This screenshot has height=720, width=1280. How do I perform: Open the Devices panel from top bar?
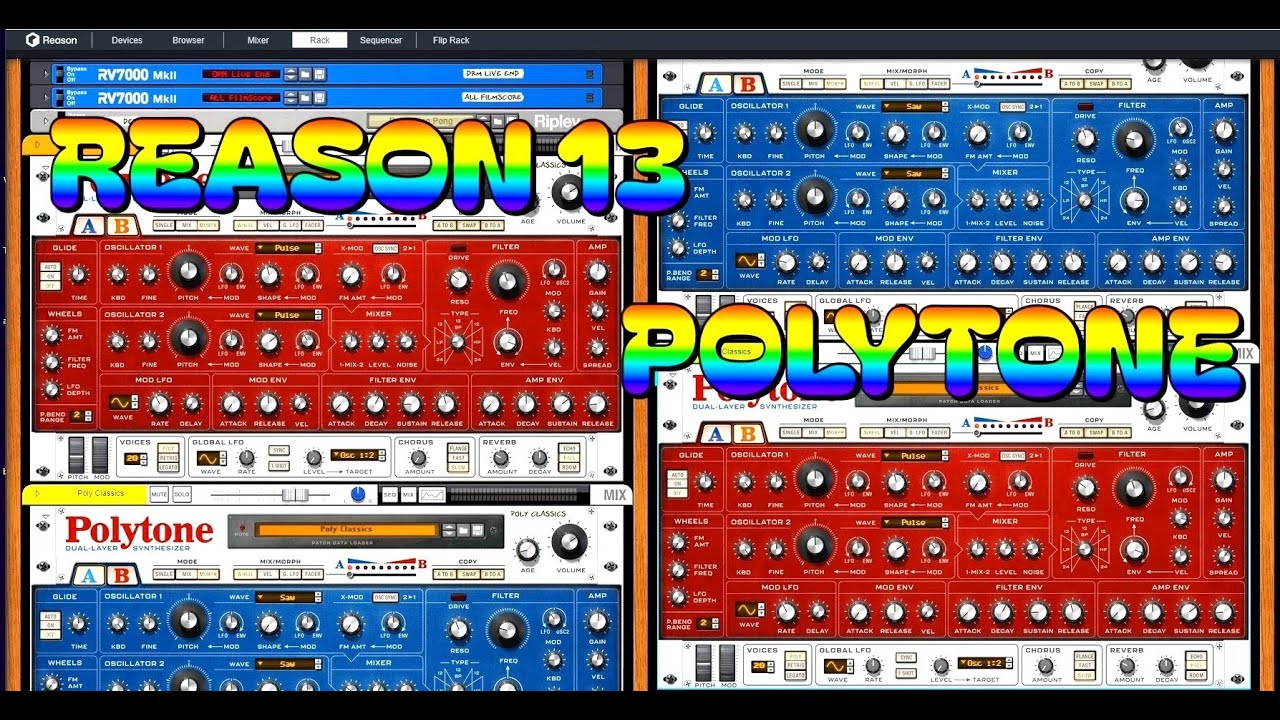point(127,40)
